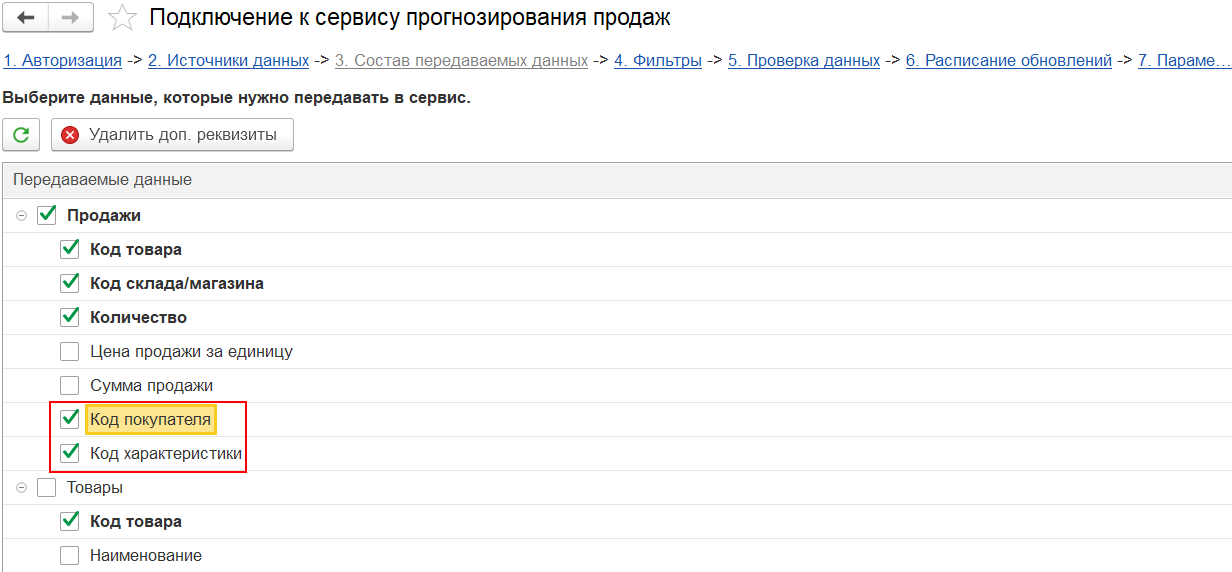Uncheck the 'Продажи' group checkbox

46,215
